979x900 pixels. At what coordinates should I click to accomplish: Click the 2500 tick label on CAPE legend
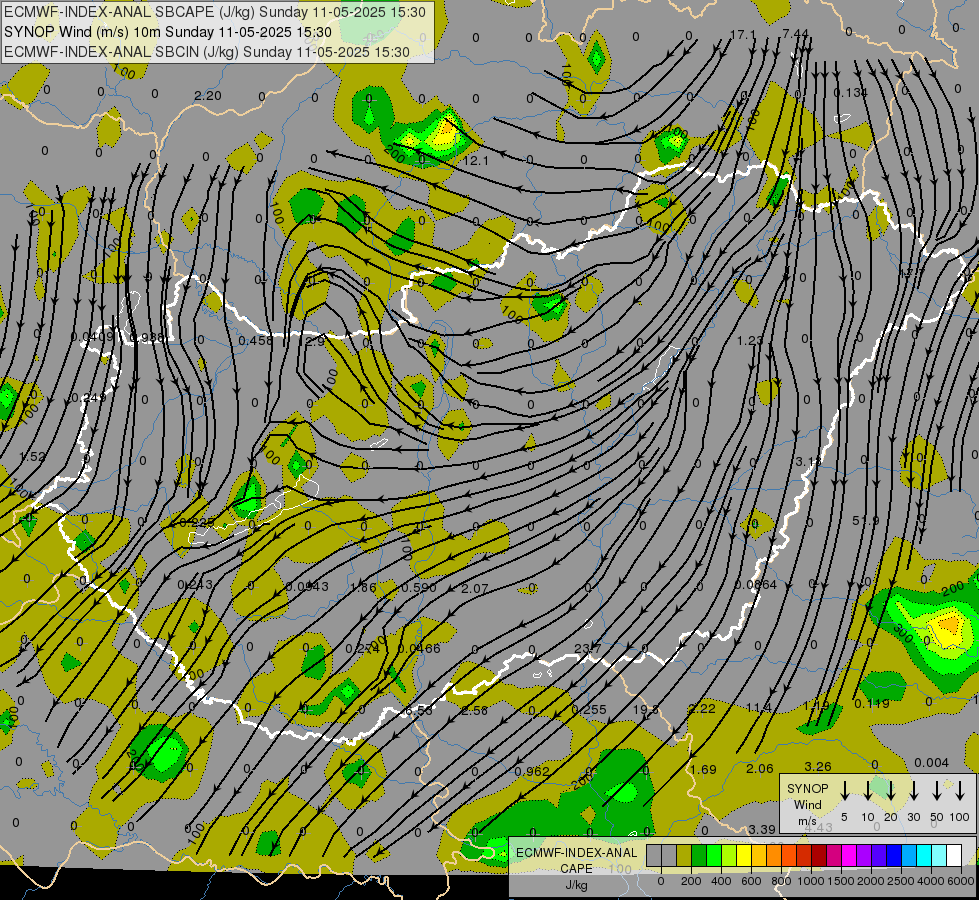coord(901,881)
